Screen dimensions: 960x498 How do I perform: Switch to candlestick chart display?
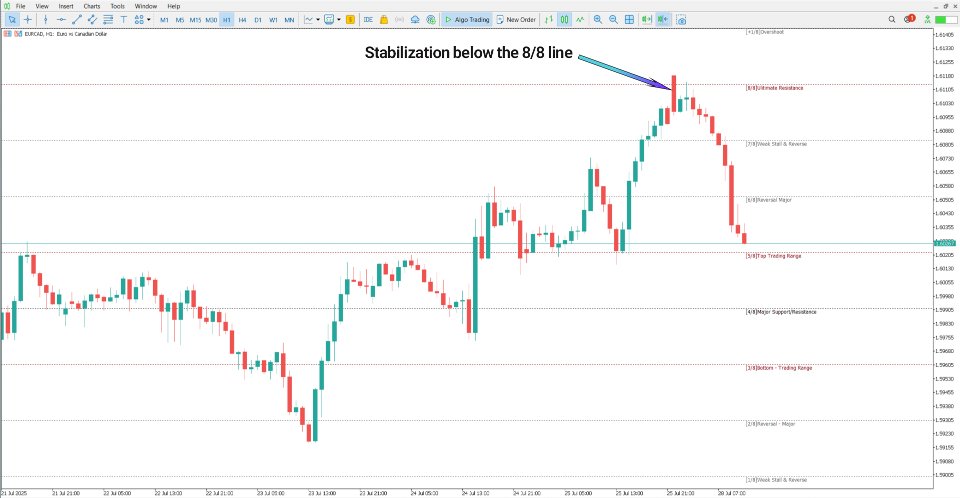pos(564,20)
